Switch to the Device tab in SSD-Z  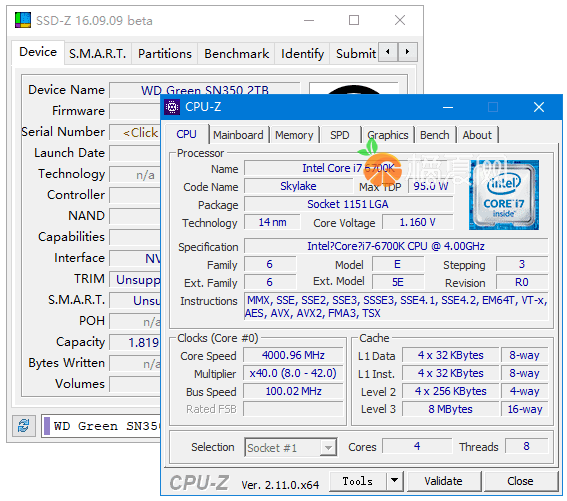tap(38, 52)
